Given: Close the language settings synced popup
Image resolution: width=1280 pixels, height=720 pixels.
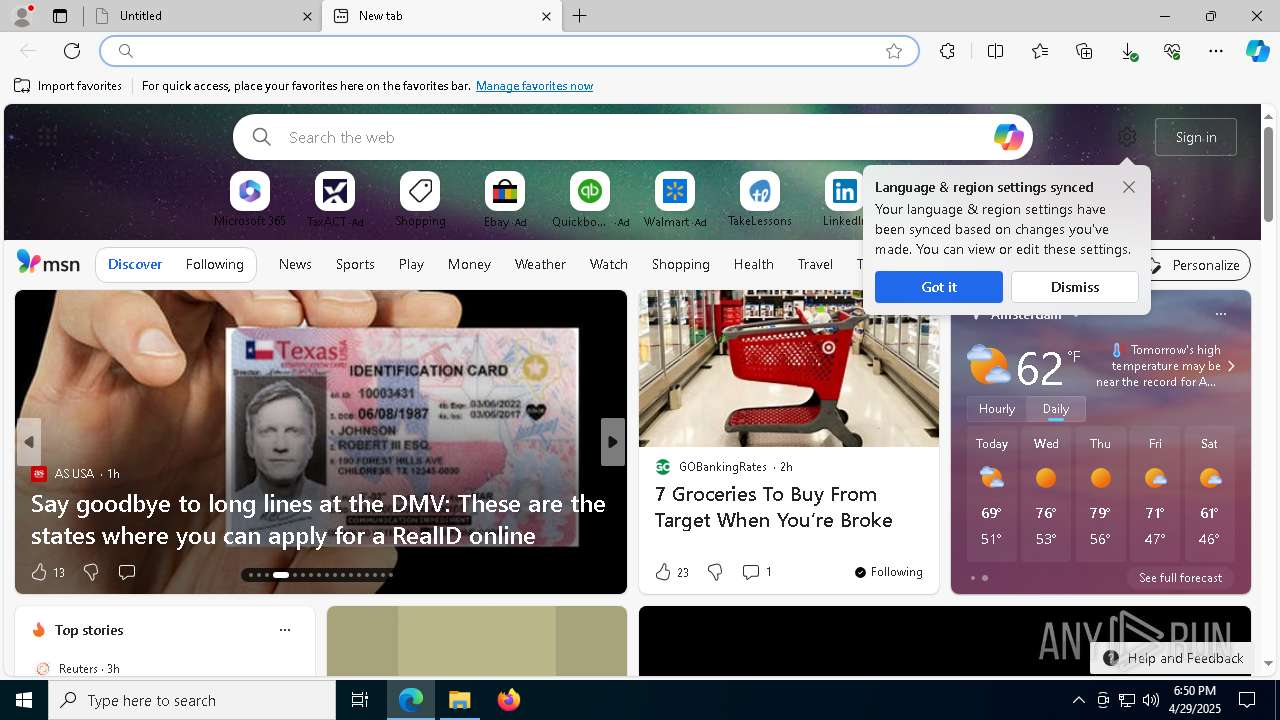Looking at the screenshot, I should pos(1129,187).
